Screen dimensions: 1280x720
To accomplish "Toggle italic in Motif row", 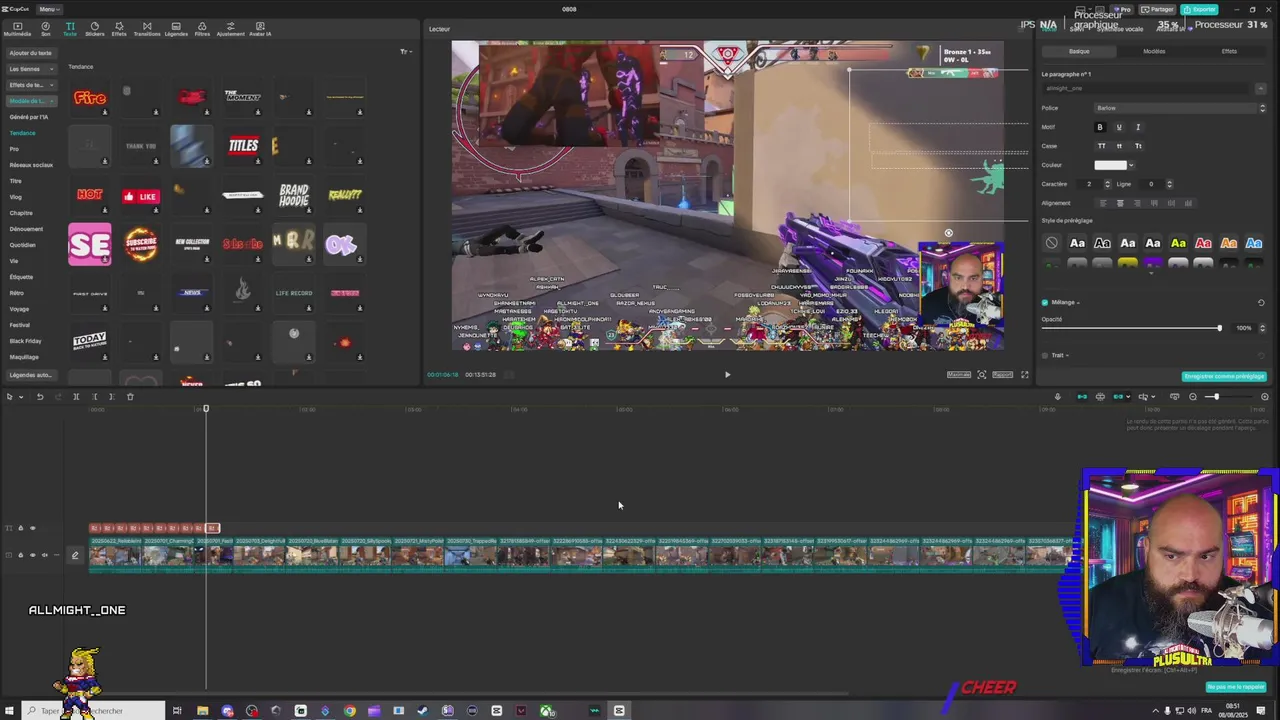I will click(x=1138, y=127).
